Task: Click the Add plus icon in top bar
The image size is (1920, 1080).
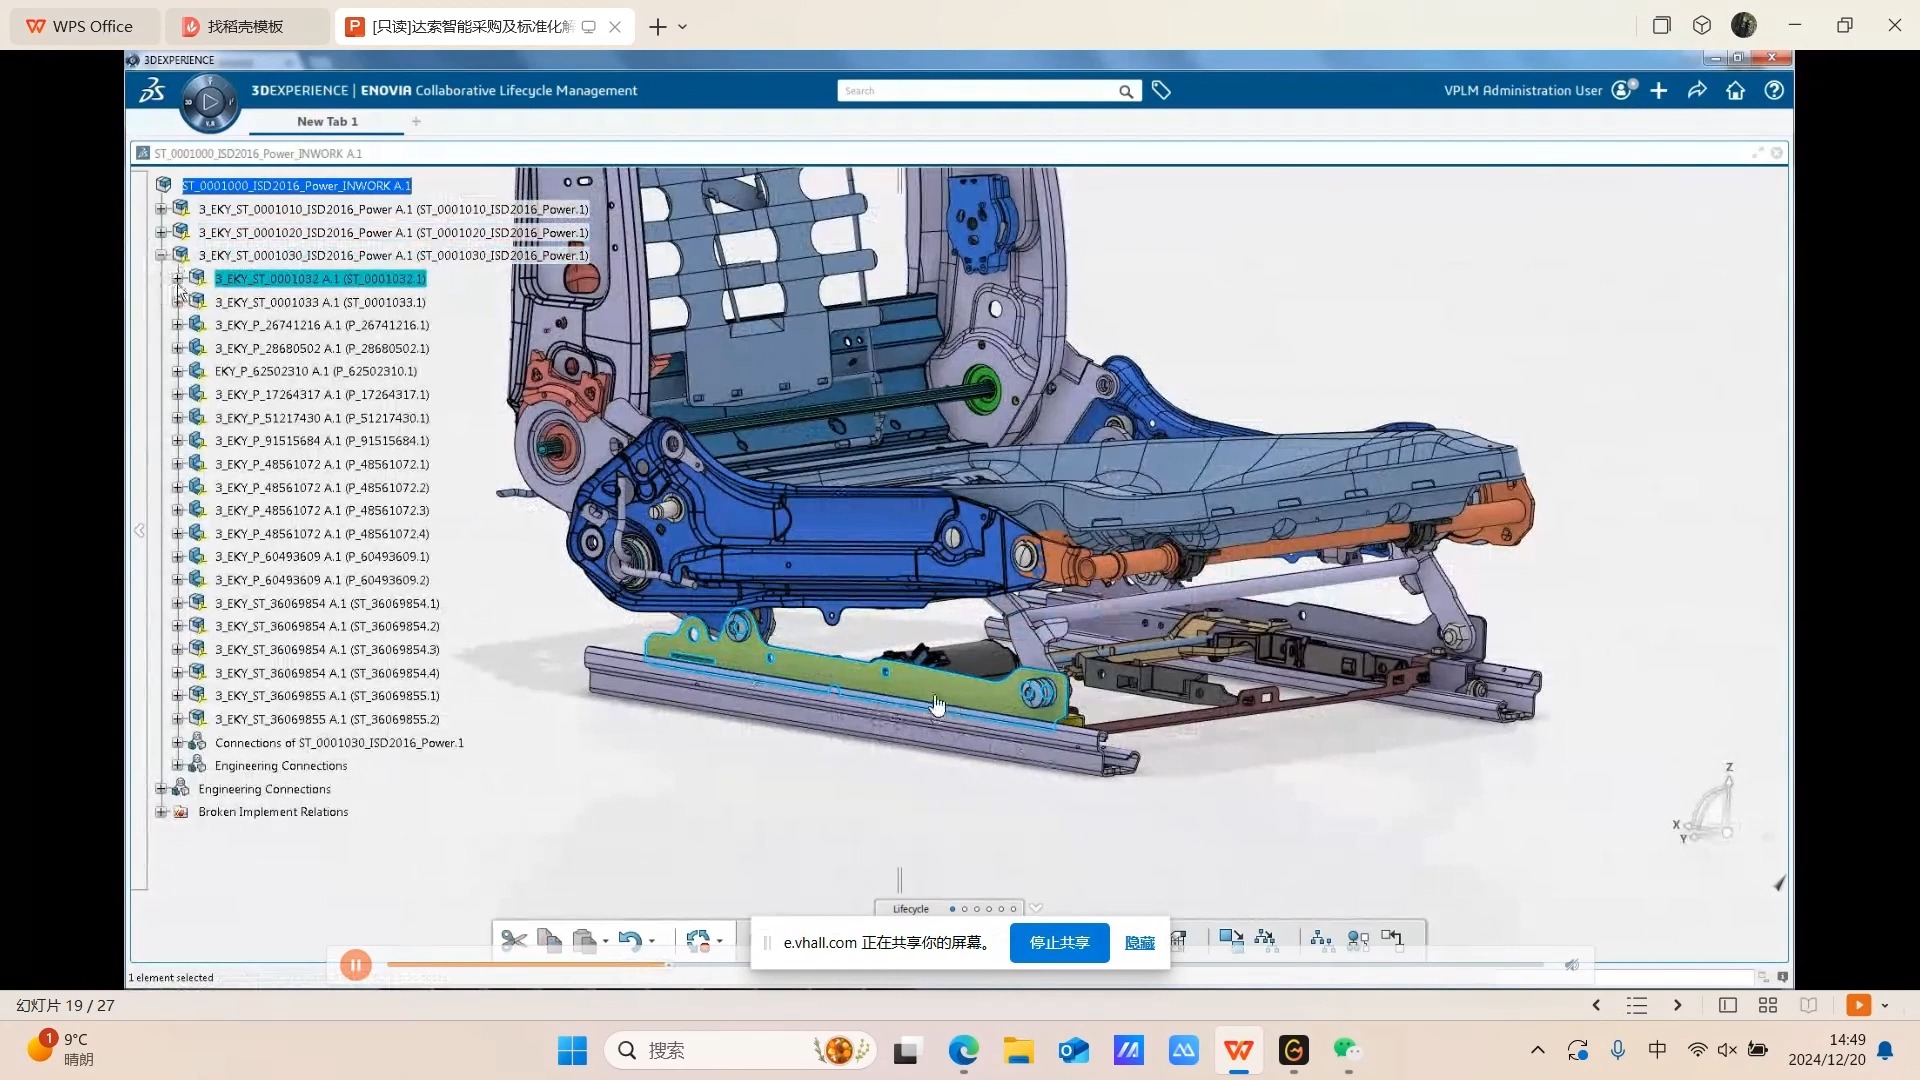Action: click(x=1659, y=91)
